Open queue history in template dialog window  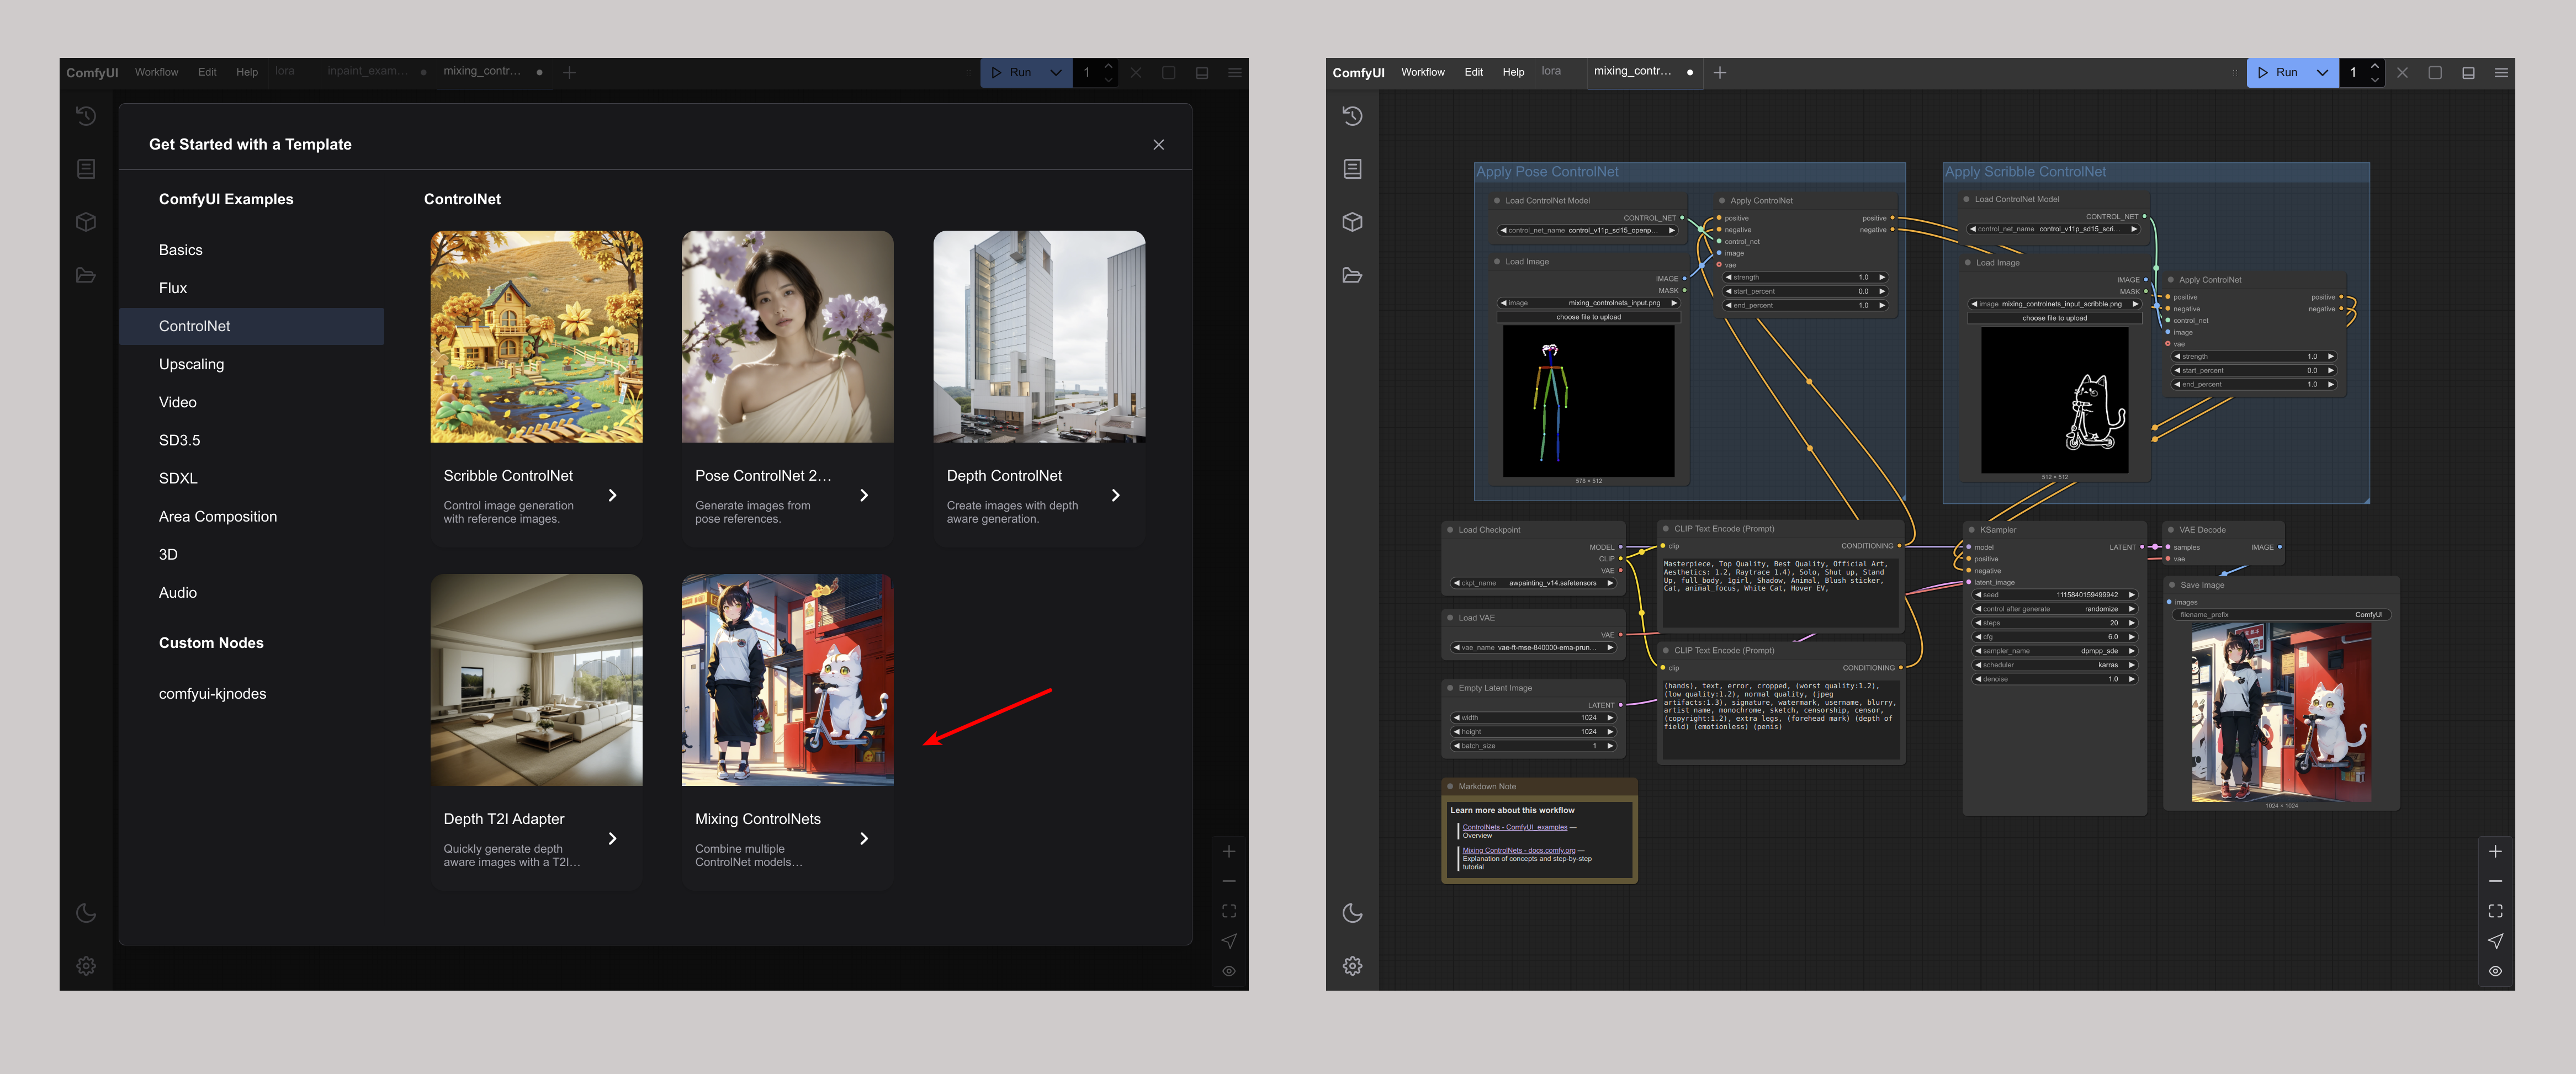[86, 116]
